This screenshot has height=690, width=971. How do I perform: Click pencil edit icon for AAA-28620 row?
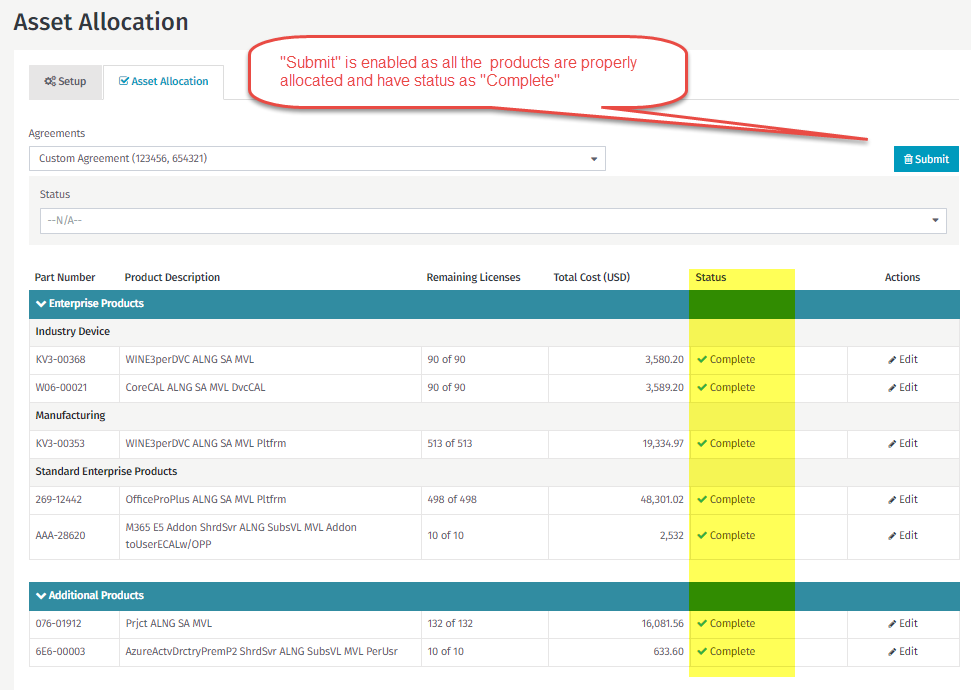pos(892,536)
